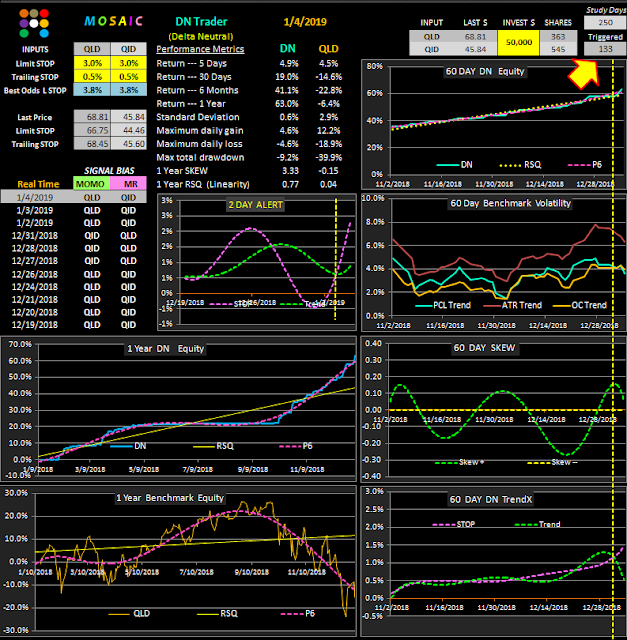The image size is (627, 640).
Task: Select the QLD Limit STOP 3.0% cell
Action: (x=92, y=63)
